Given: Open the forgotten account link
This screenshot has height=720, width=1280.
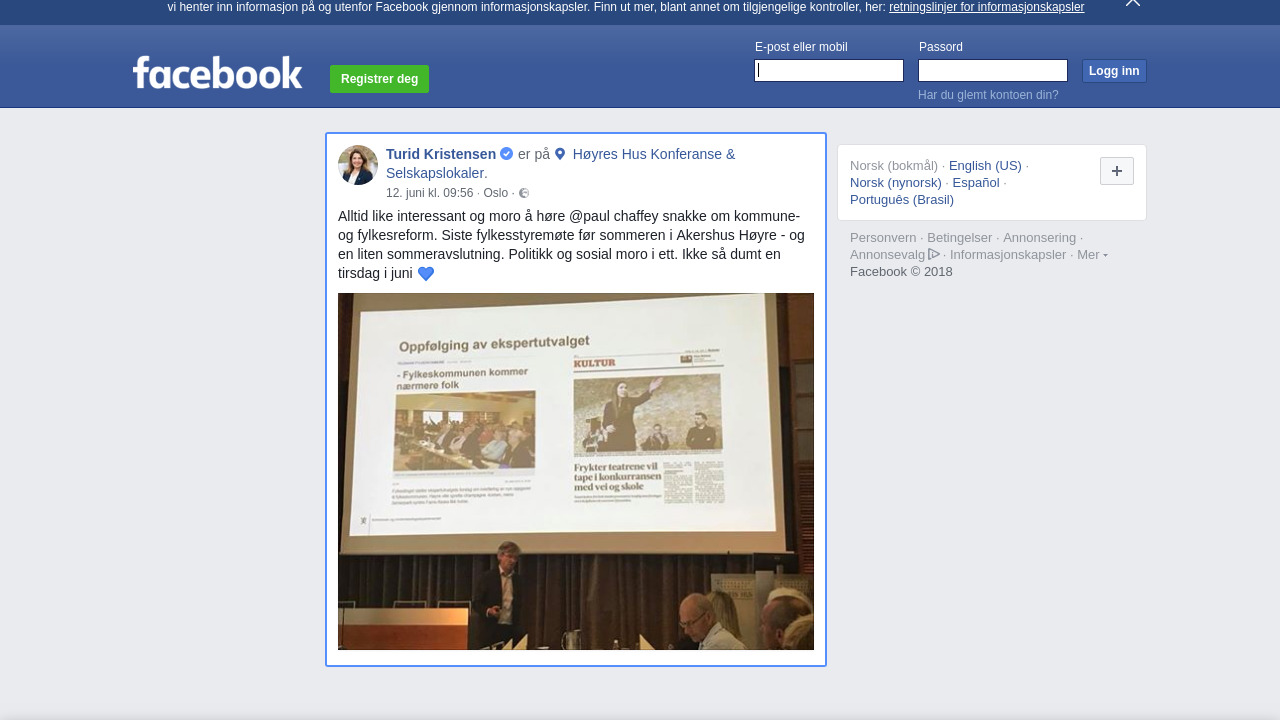Looking at the screenshot, I should 987,95.
